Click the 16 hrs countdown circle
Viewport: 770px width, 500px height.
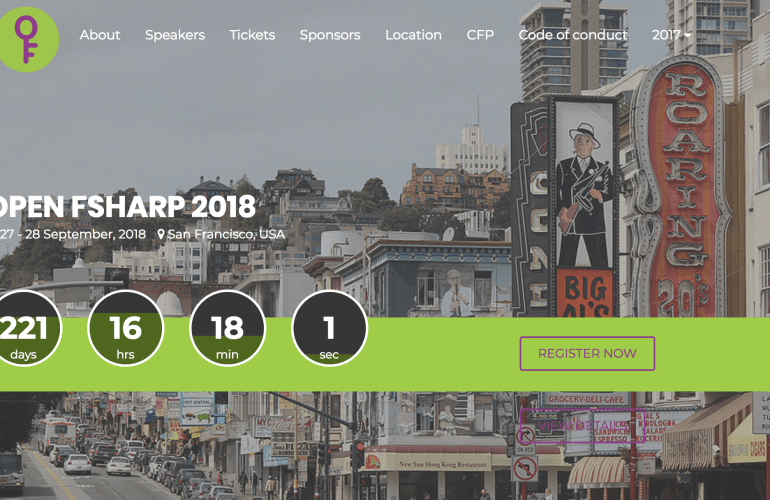point(126,328)
